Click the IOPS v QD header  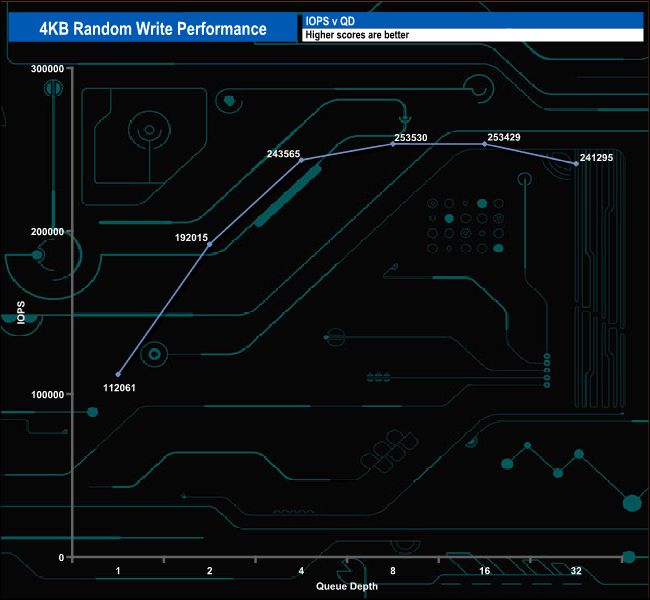click(330, 21)
